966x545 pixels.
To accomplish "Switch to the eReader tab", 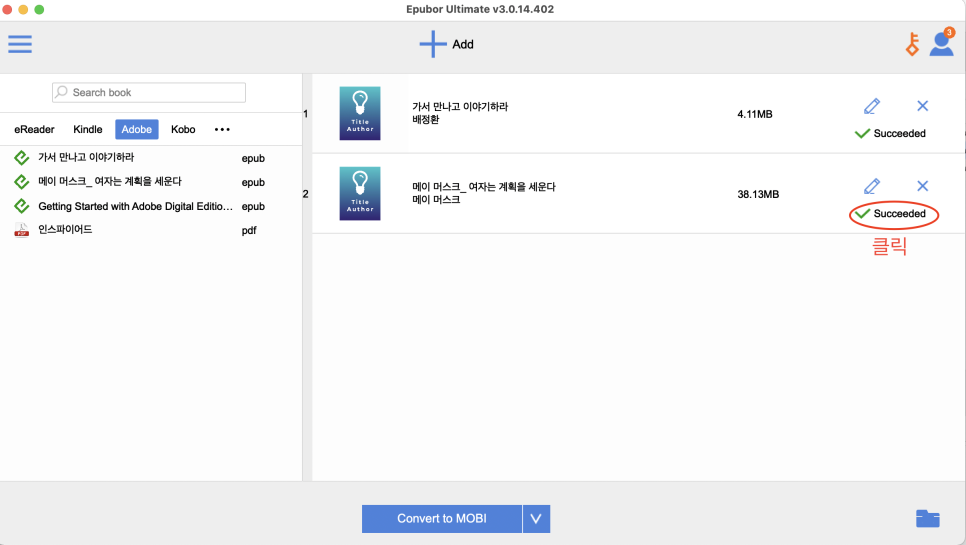I will click(34, 129).
